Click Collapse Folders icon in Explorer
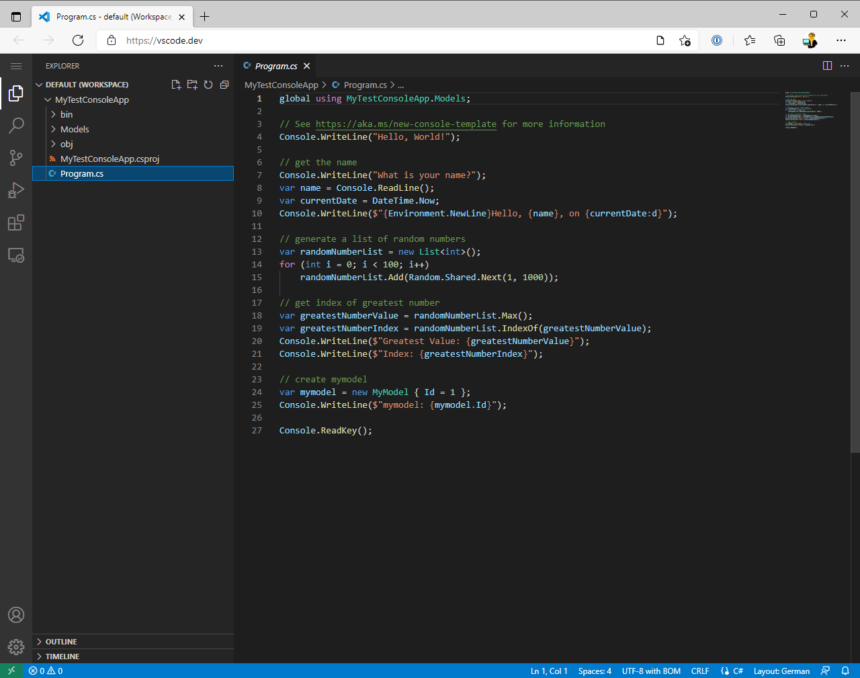 click(x=223, y=85)
